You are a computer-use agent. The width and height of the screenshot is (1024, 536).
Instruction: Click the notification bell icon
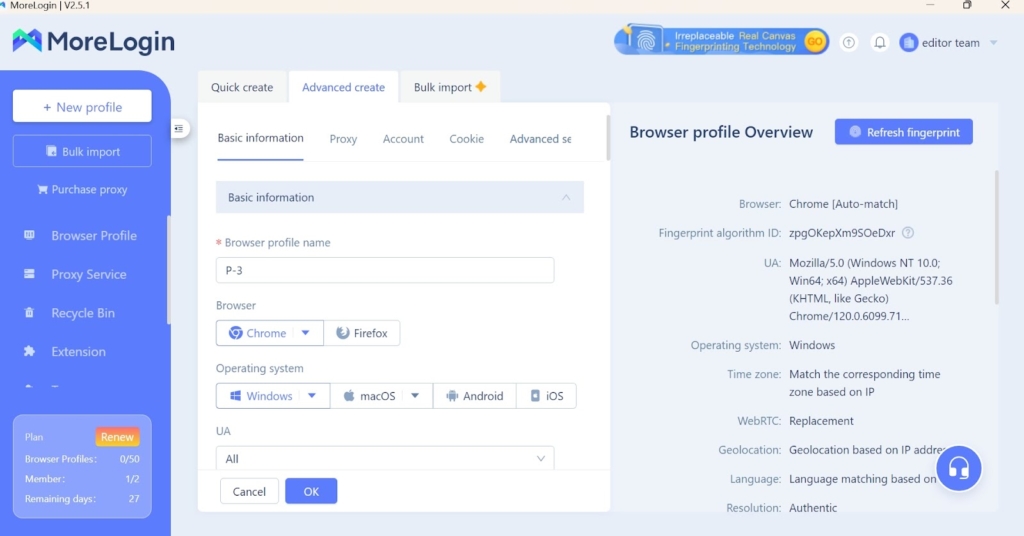coord(880,42)
